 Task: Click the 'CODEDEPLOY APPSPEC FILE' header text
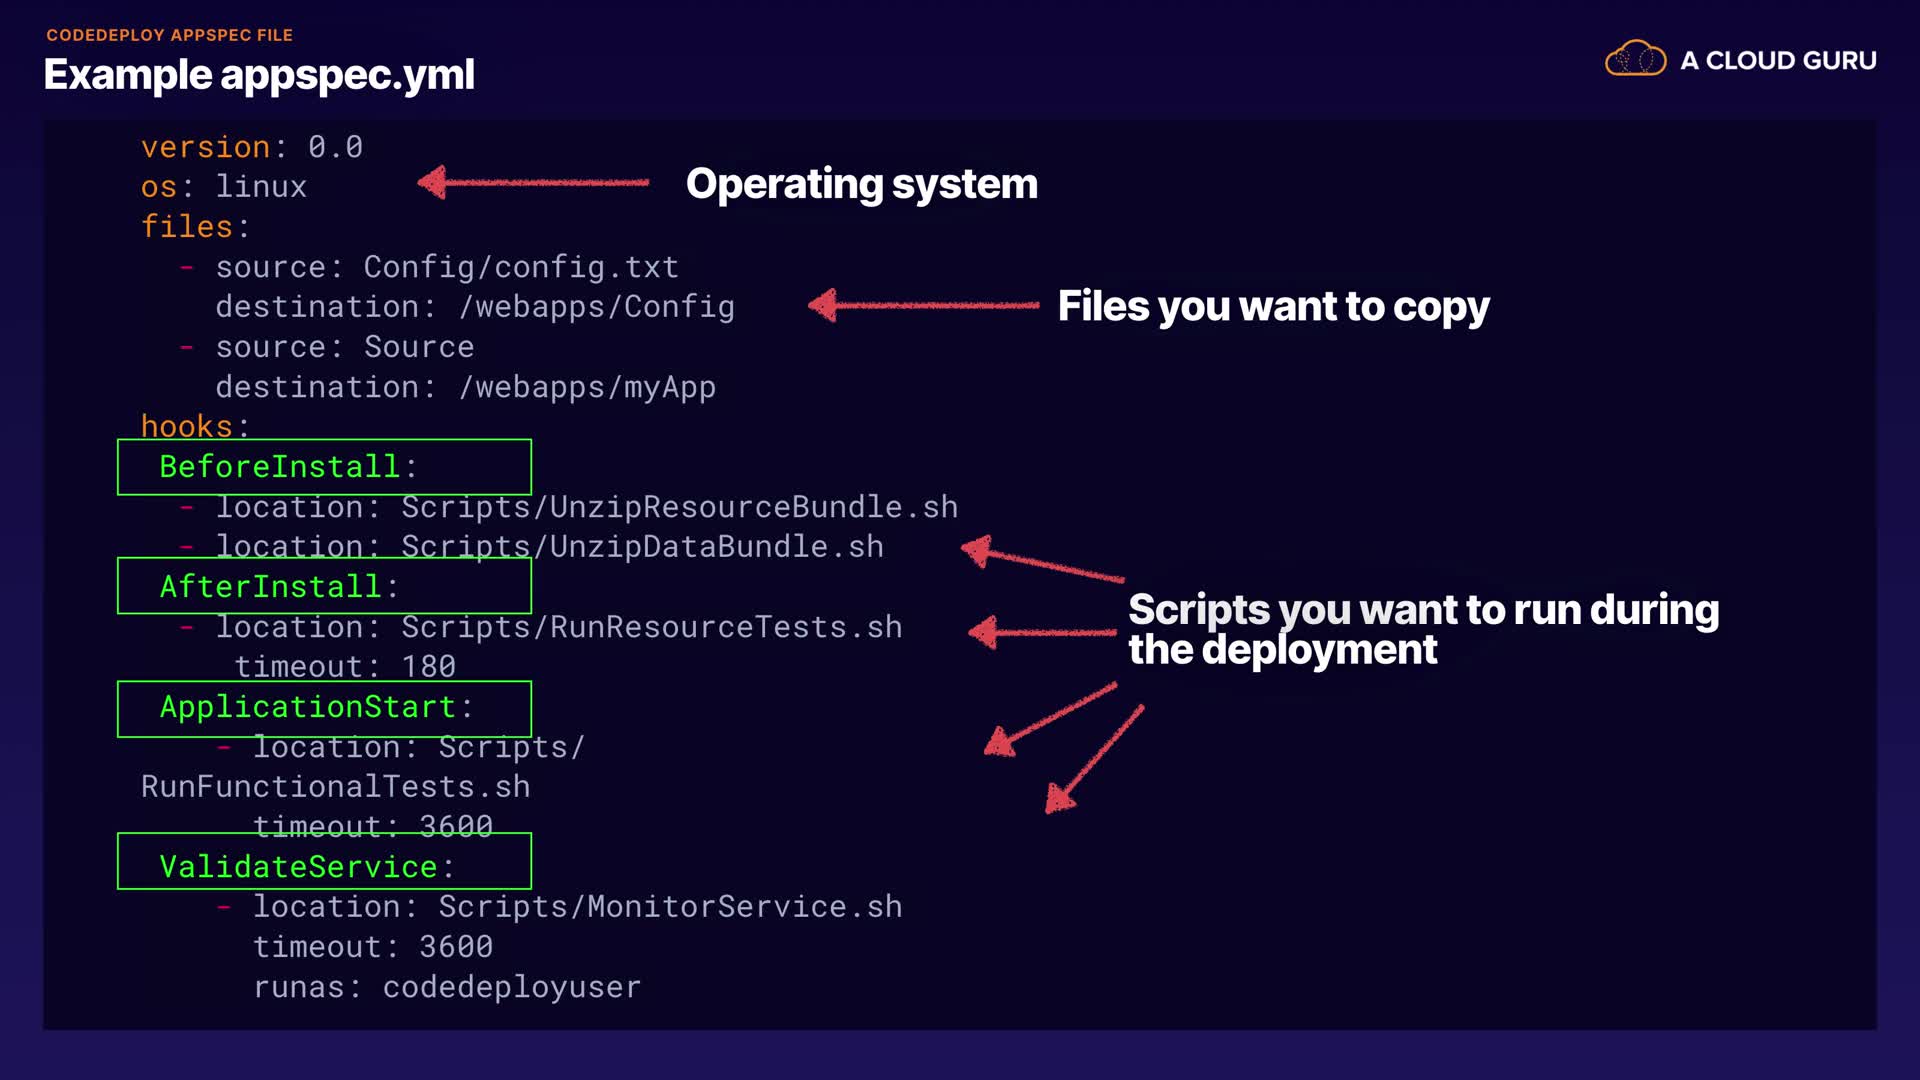(x=169, y=35)
